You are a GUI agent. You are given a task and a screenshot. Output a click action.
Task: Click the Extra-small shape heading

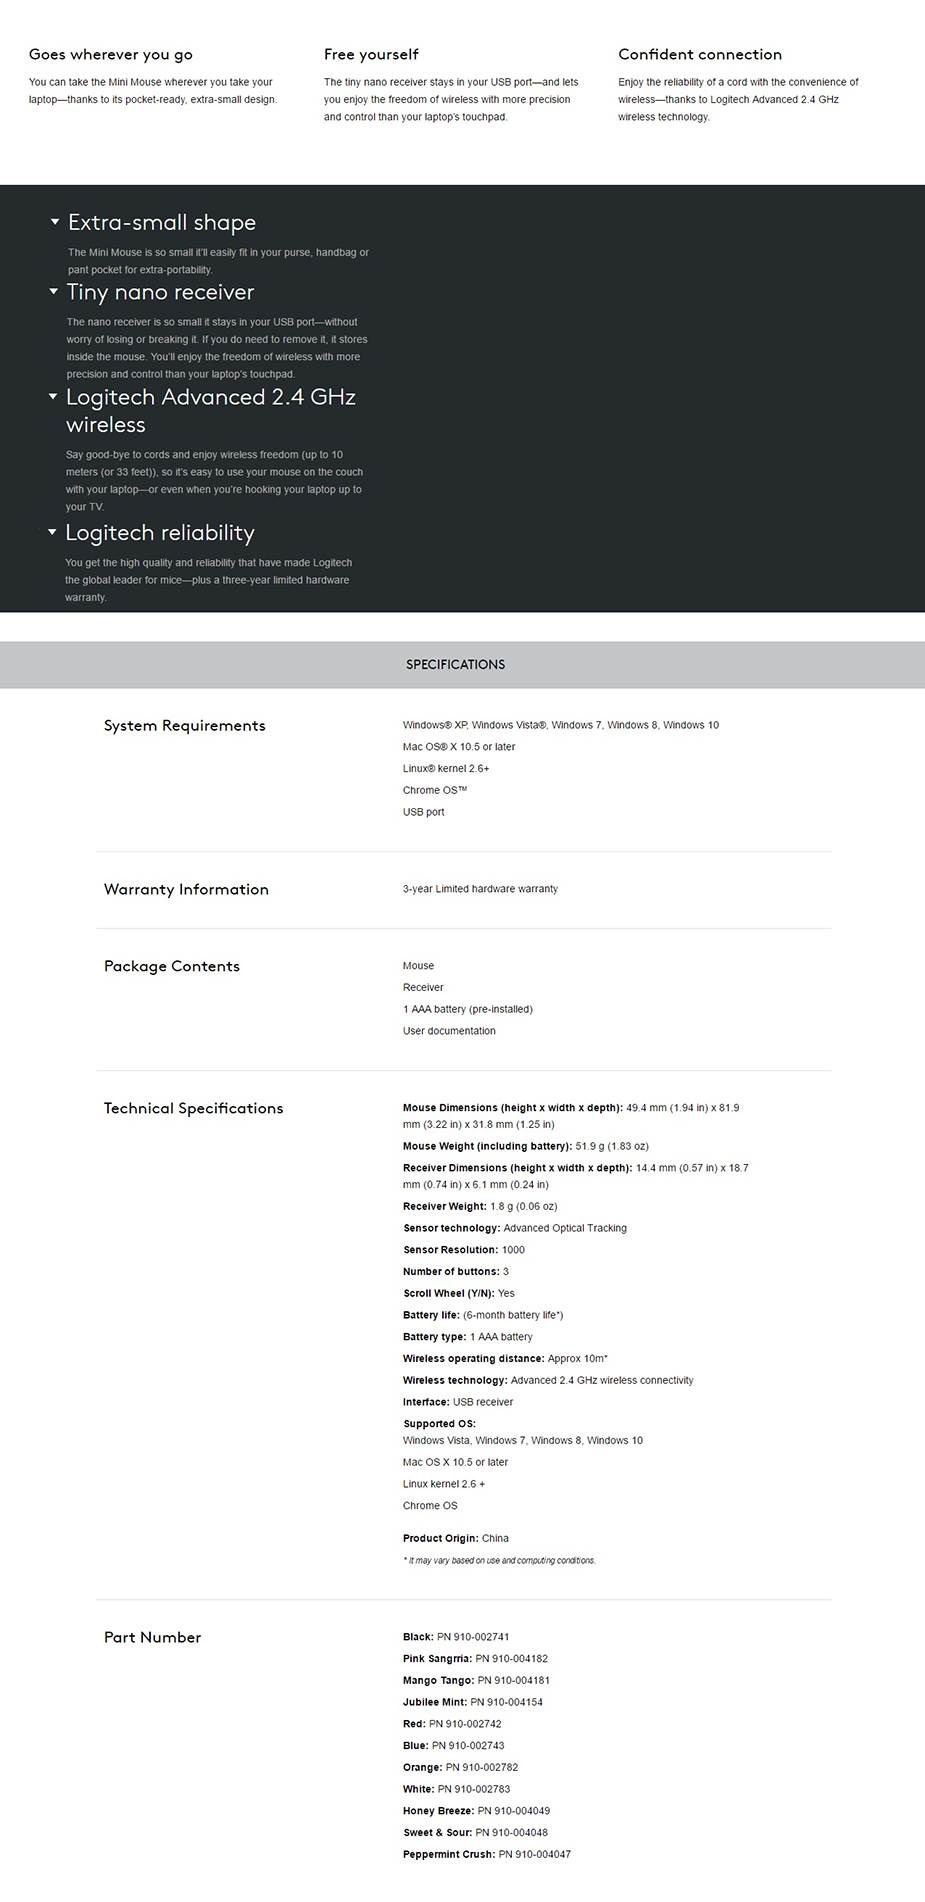tap(162, 223)
